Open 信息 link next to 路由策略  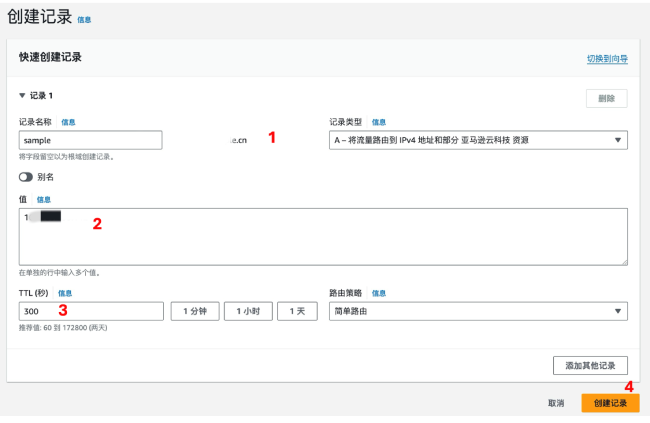point(379,293)
